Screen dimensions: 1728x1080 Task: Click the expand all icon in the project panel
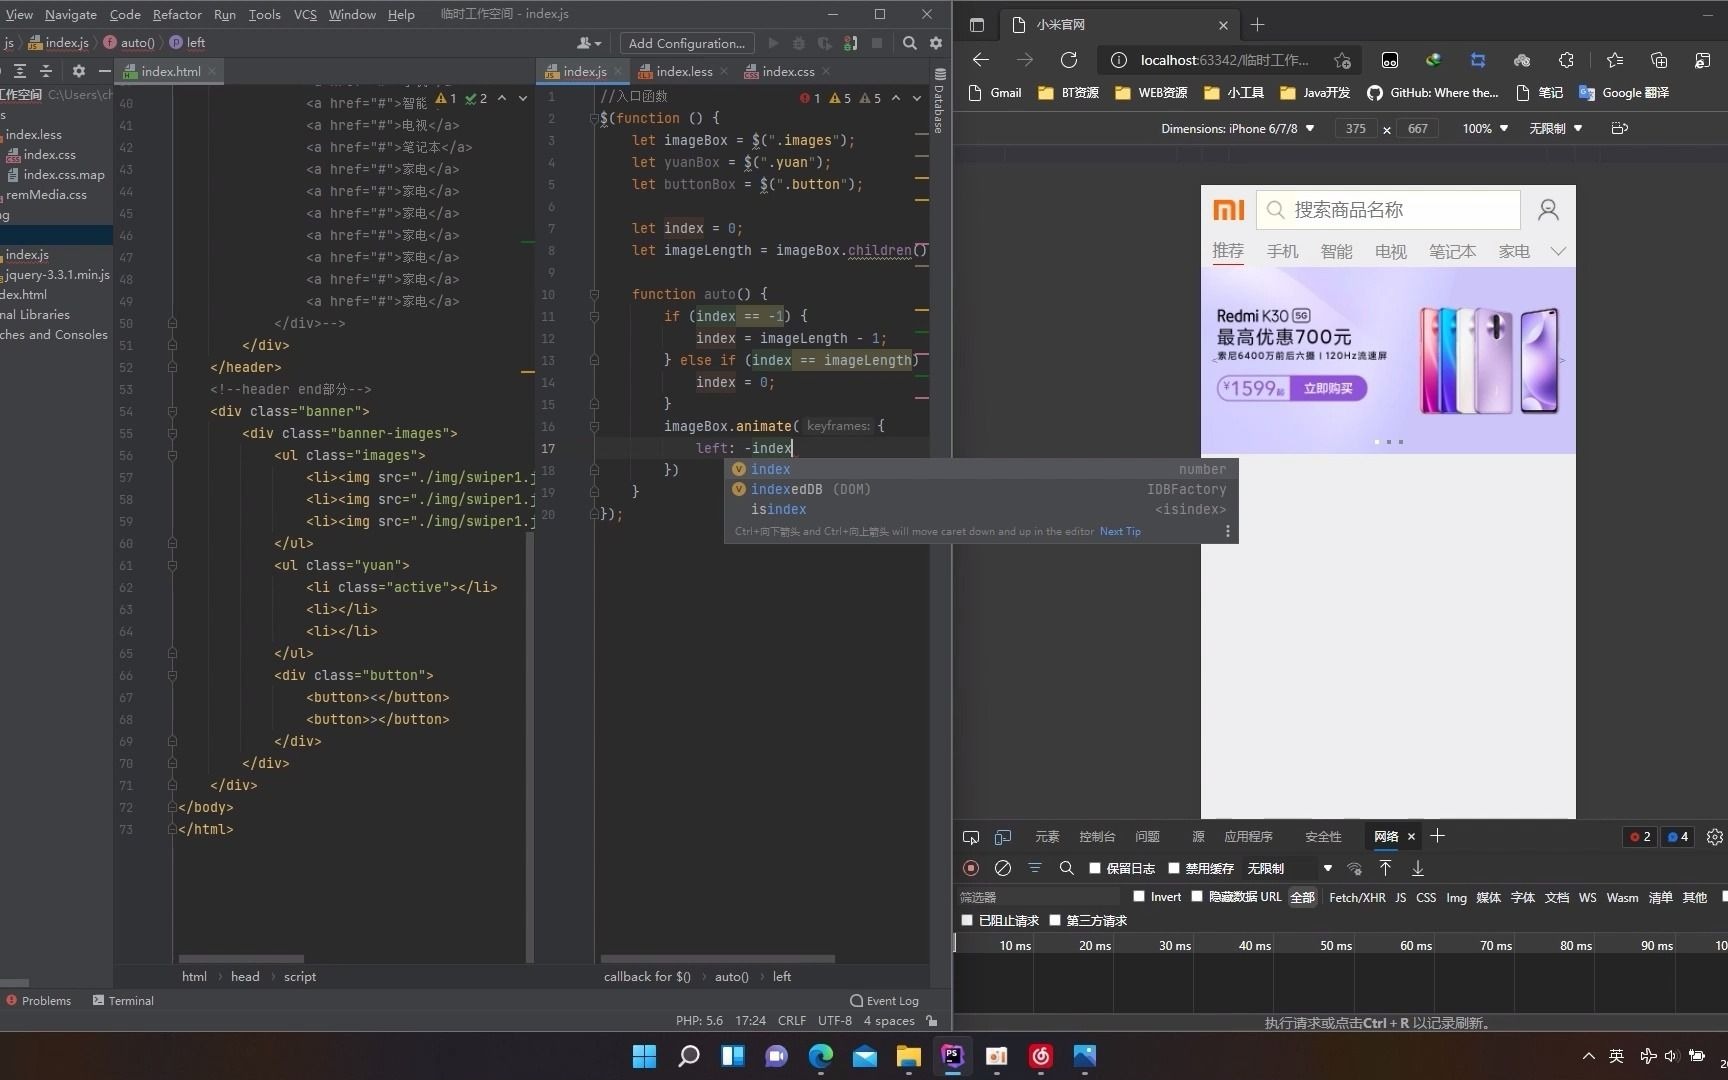[x=20, y=71]
